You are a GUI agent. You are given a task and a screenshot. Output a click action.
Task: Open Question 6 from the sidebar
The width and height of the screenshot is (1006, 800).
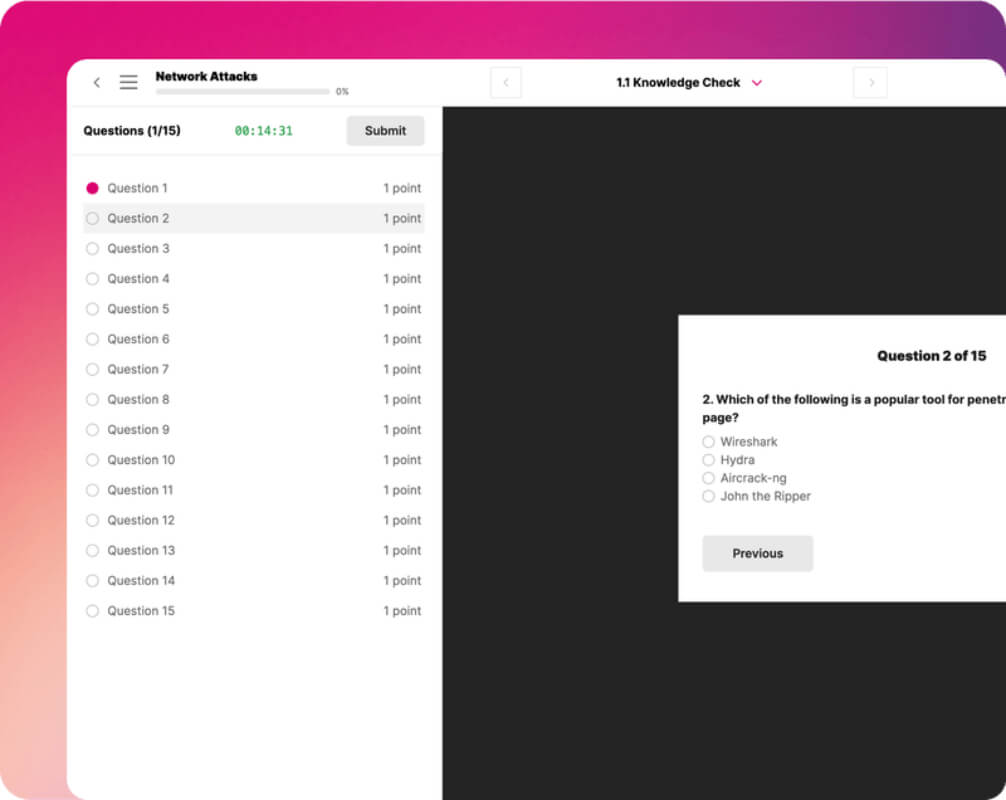tap(253, 339)
